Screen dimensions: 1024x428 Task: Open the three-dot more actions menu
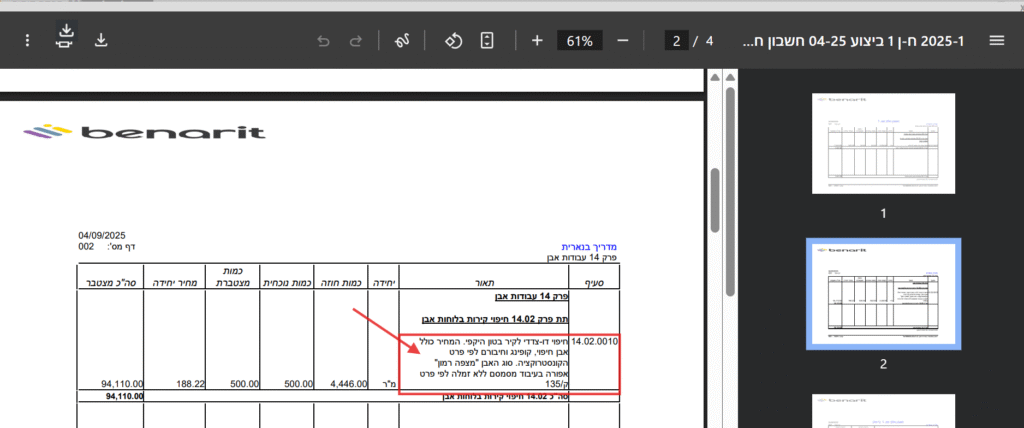click(27, 41)
